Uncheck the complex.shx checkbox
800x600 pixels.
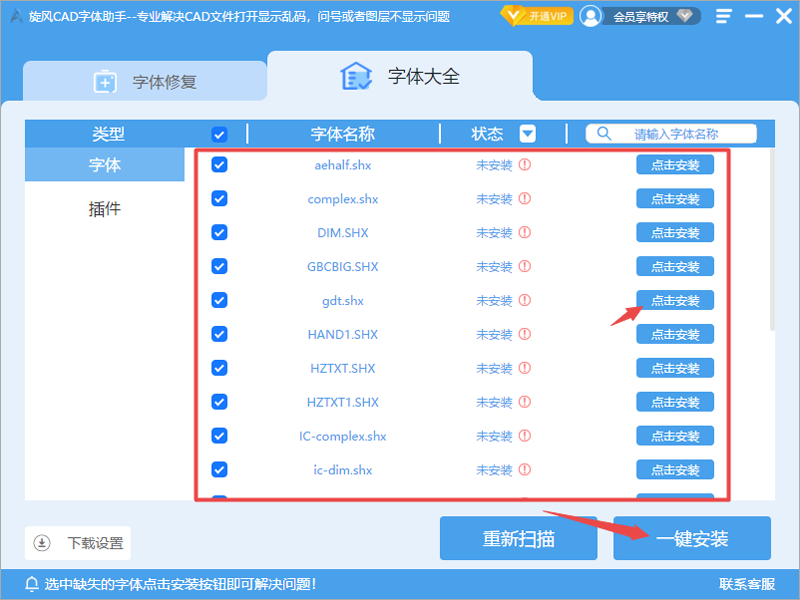point(219,198)
